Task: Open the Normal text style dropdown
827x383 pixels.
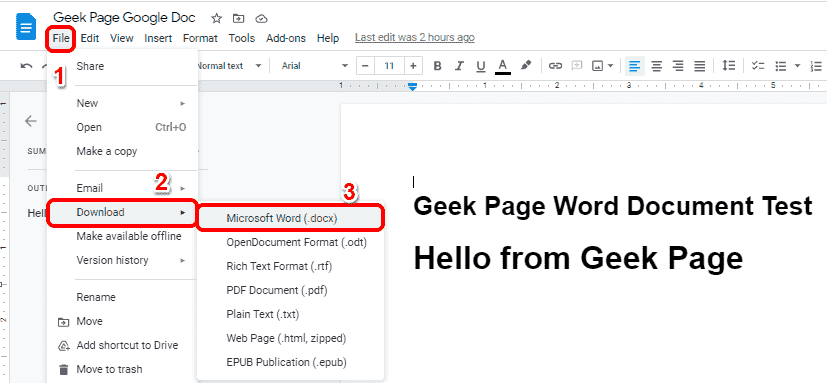Action: pos(230,66)
